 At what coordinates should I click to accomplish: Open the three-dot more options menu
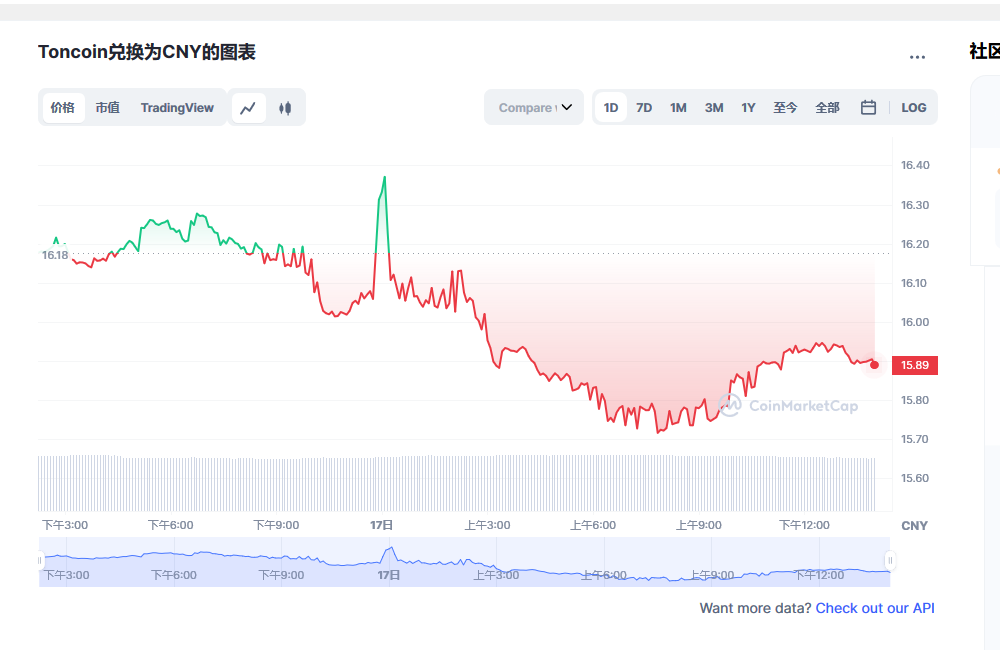click(917, 57)
